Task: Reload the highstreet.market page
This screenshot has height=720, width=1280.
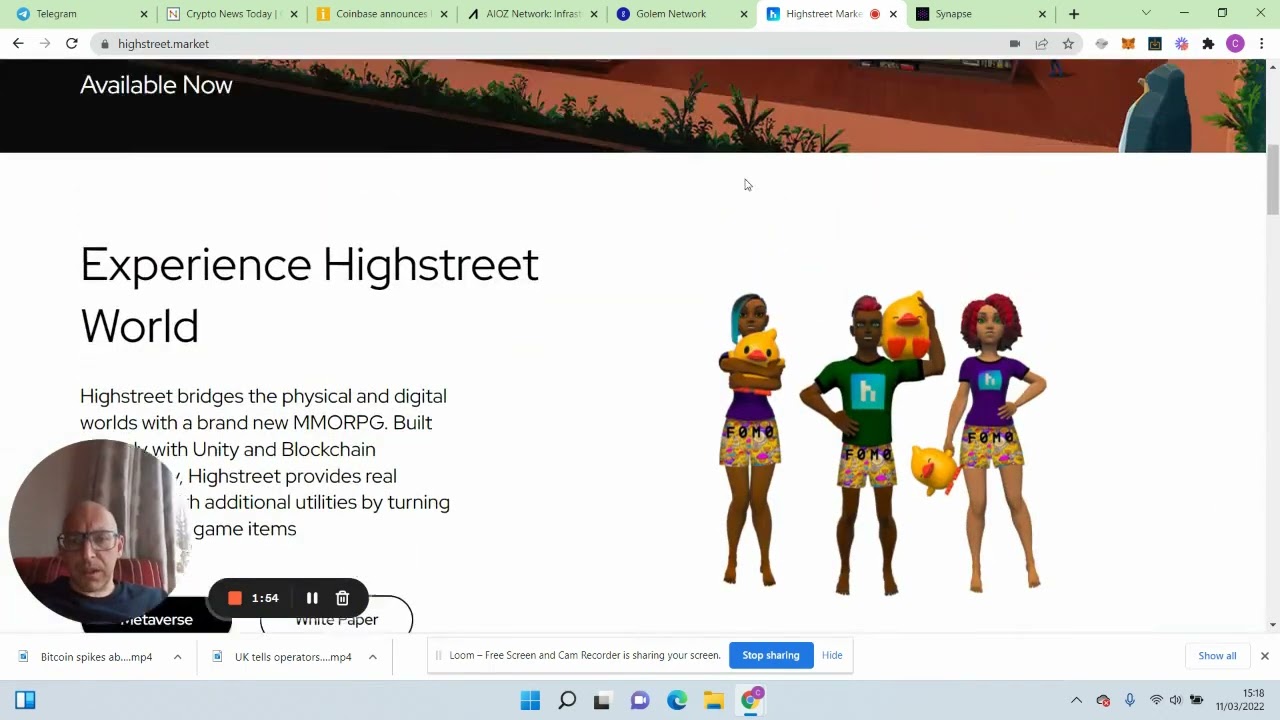Action: [x=72, y=44]
